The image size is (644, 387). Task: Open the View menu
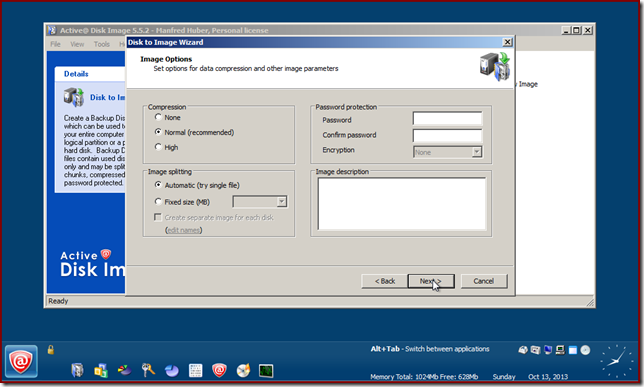(77, 44)
